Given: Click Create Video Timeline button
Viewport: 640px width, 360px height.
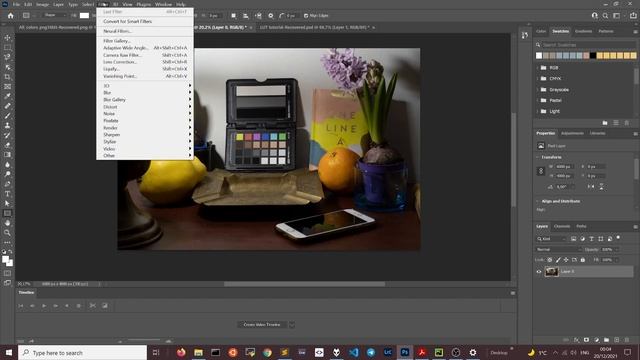Looking at the screenshot, I should 262,325.
